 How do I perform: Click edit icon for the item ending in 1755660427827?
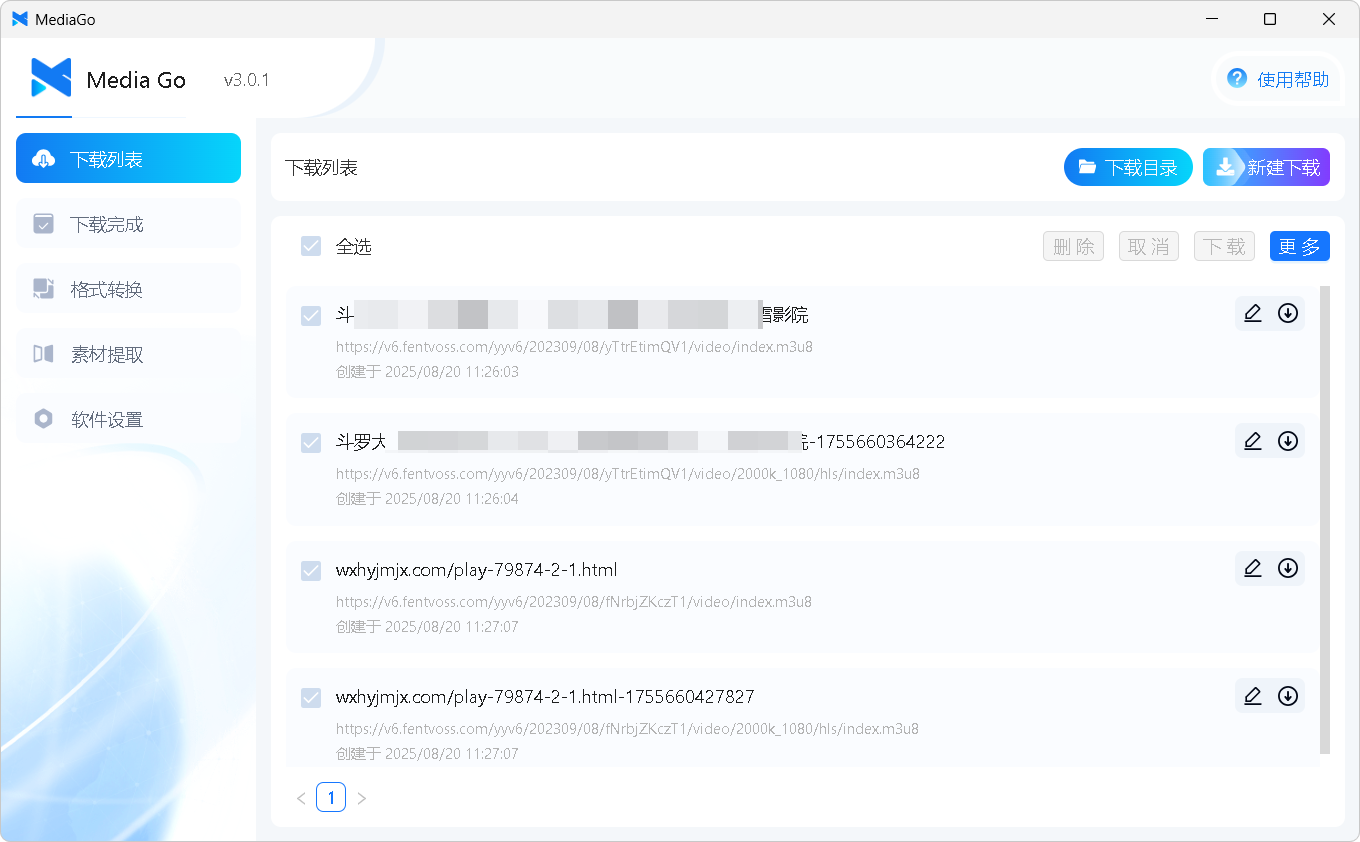click(1252, 695)
